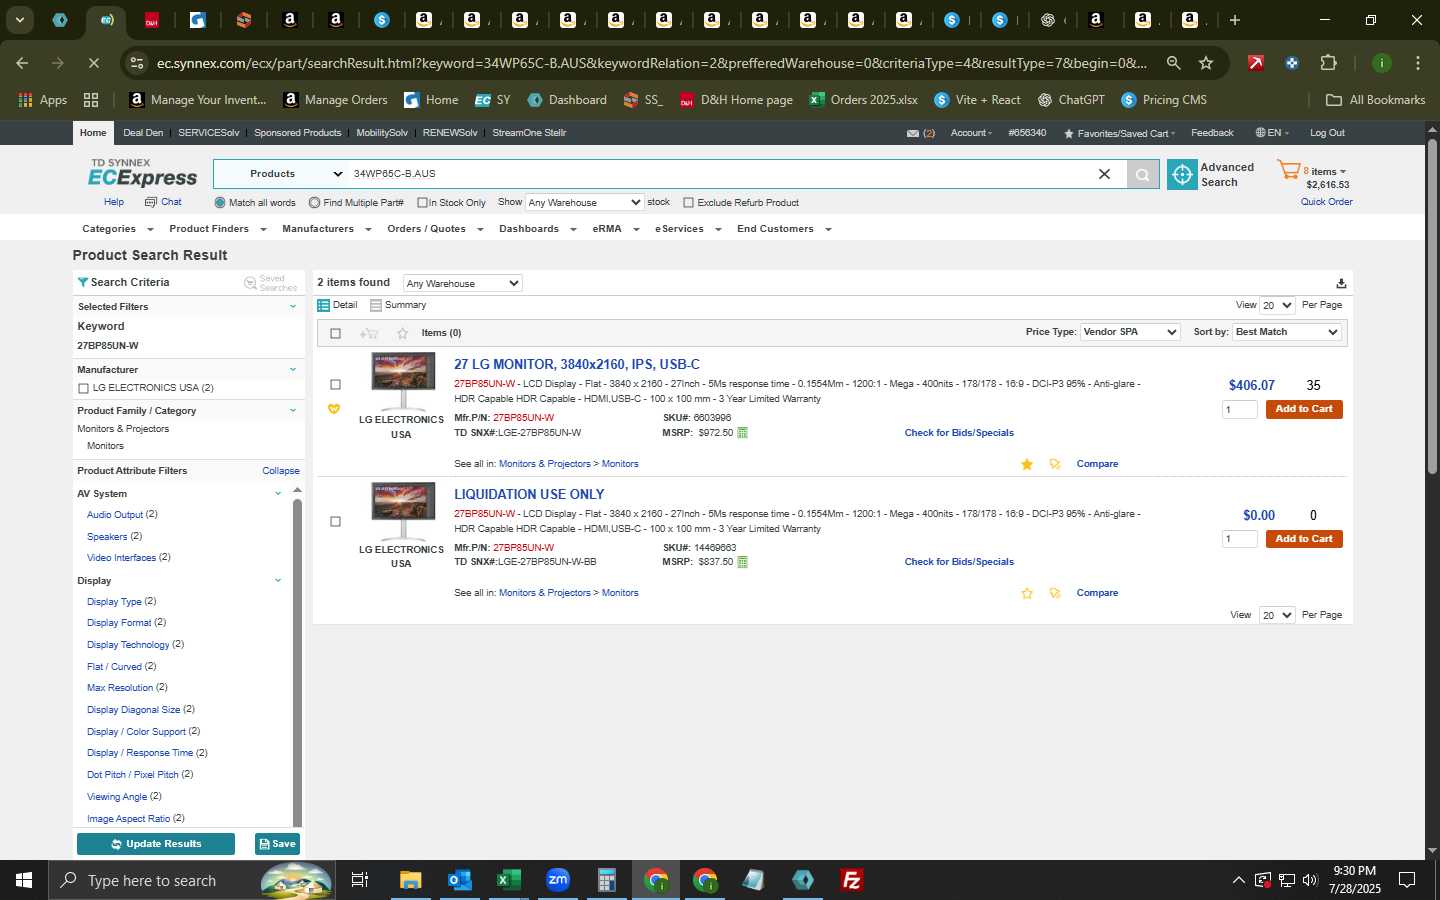Open Excel from taskbar
This screenshot has height=900, width=1440.
click(509, 880)
